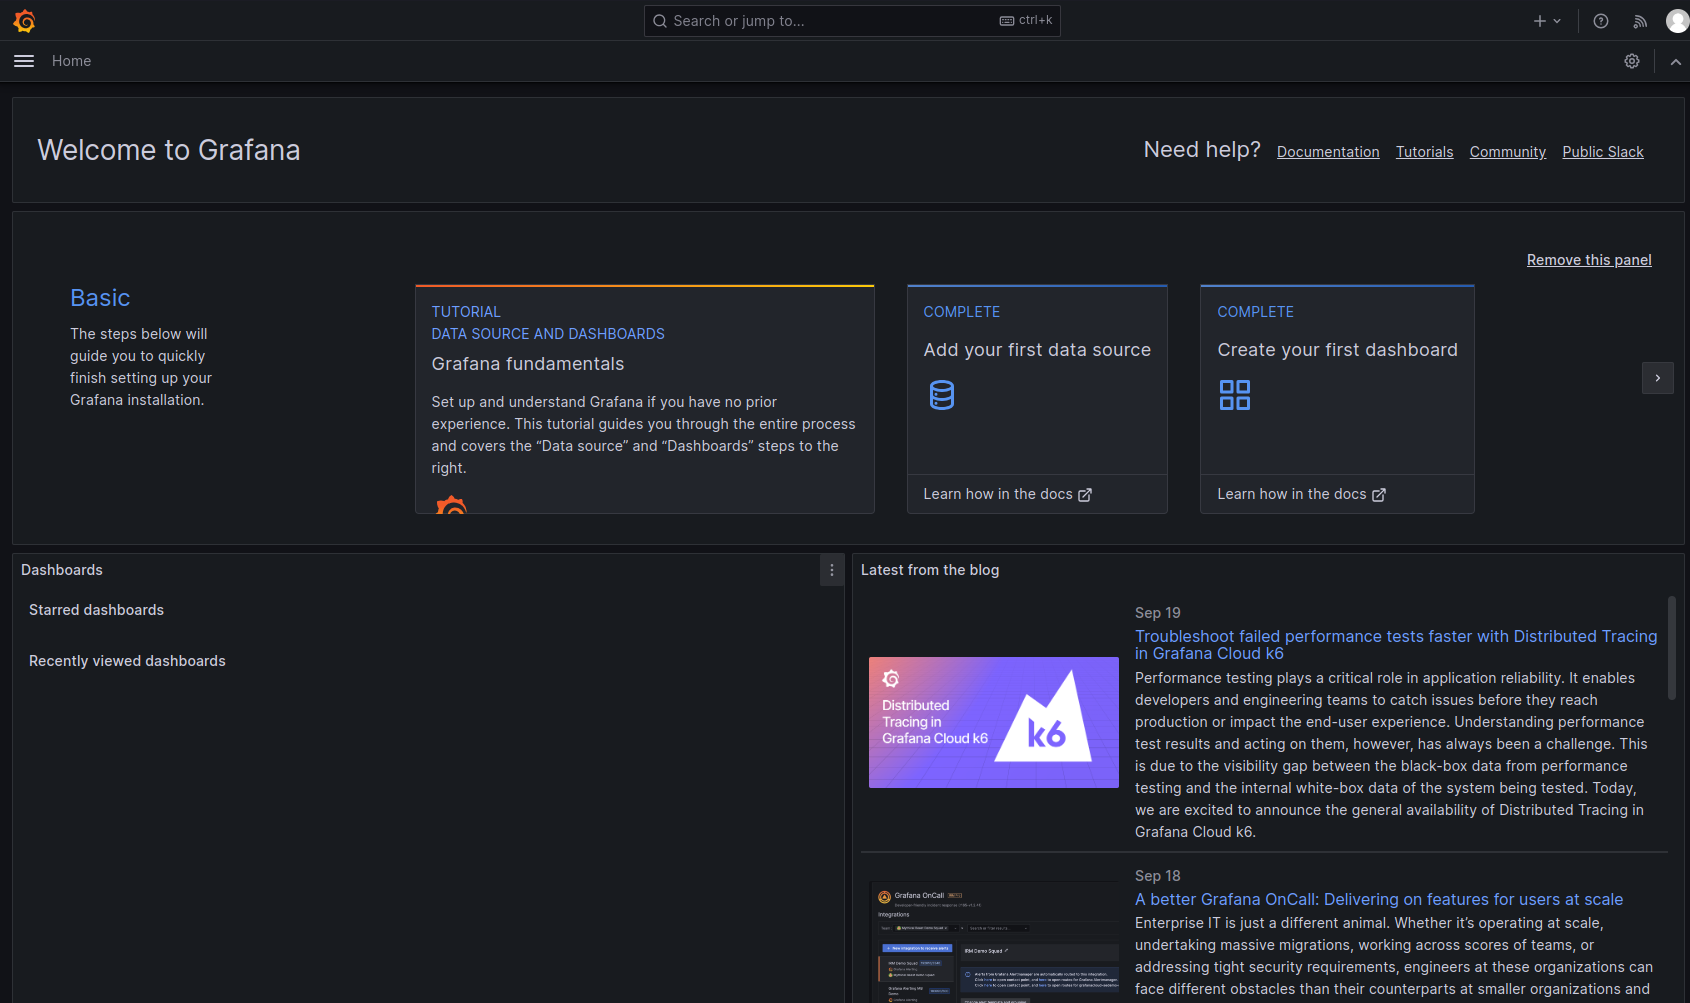Open the plus New dropdown
Image resolution: width=1690 pixels, height=1003 pixels.
[1547, 21]
